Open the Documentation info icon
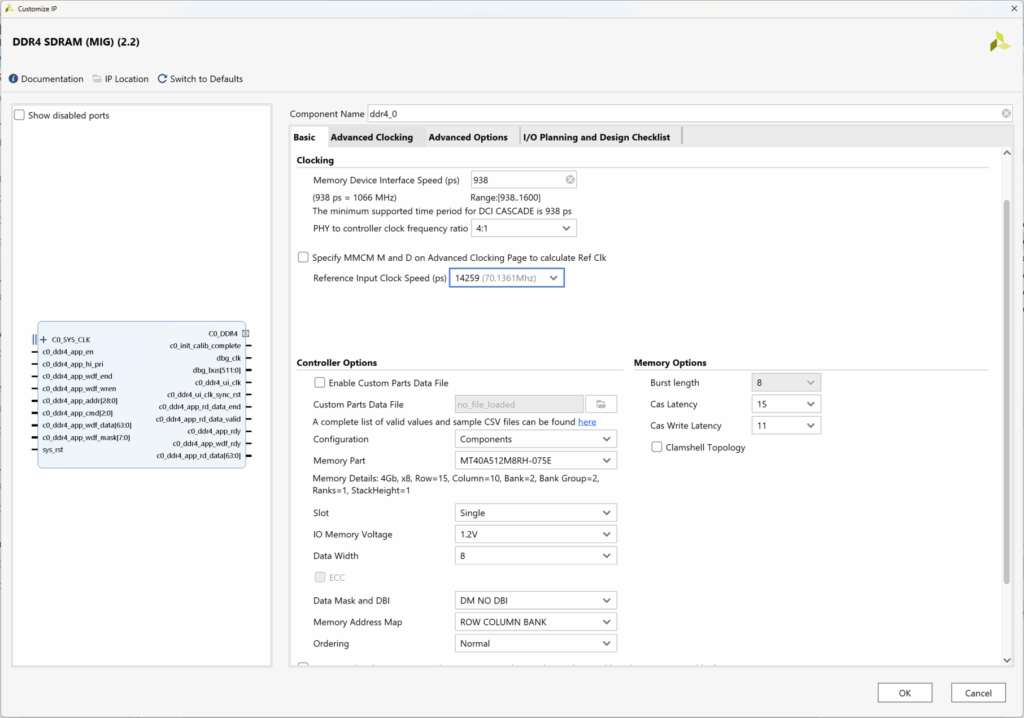1024x718 pixels. (x=14, y=79)
